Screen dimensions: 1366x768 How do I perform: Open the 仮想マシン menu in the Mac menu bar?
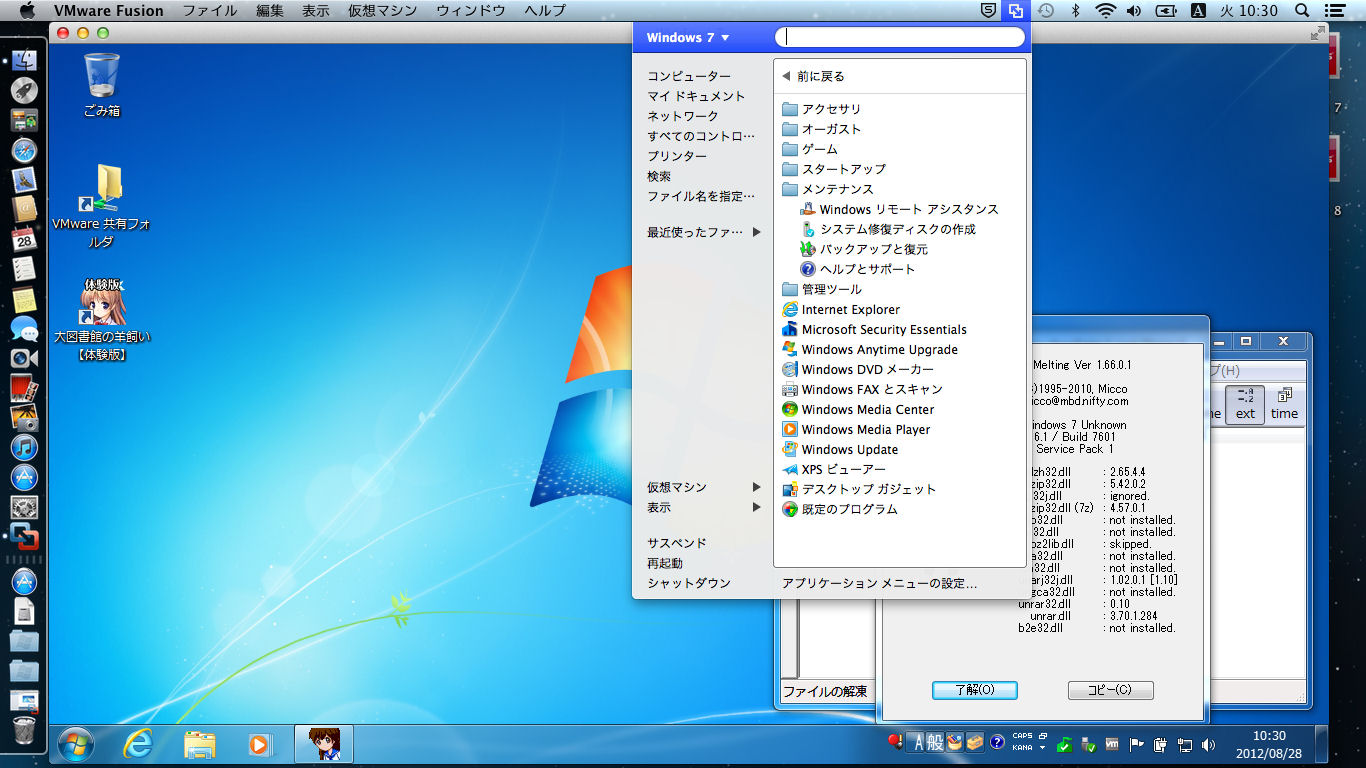coord(384,11)
